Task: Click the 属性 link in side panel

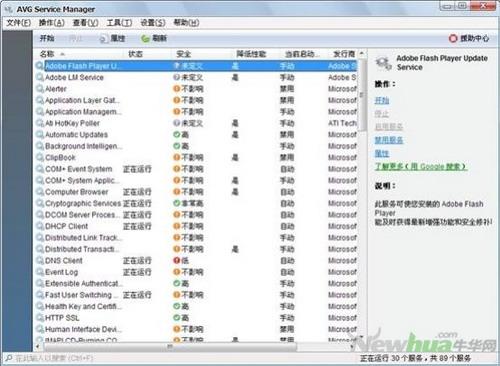Action: coord(382,153)
